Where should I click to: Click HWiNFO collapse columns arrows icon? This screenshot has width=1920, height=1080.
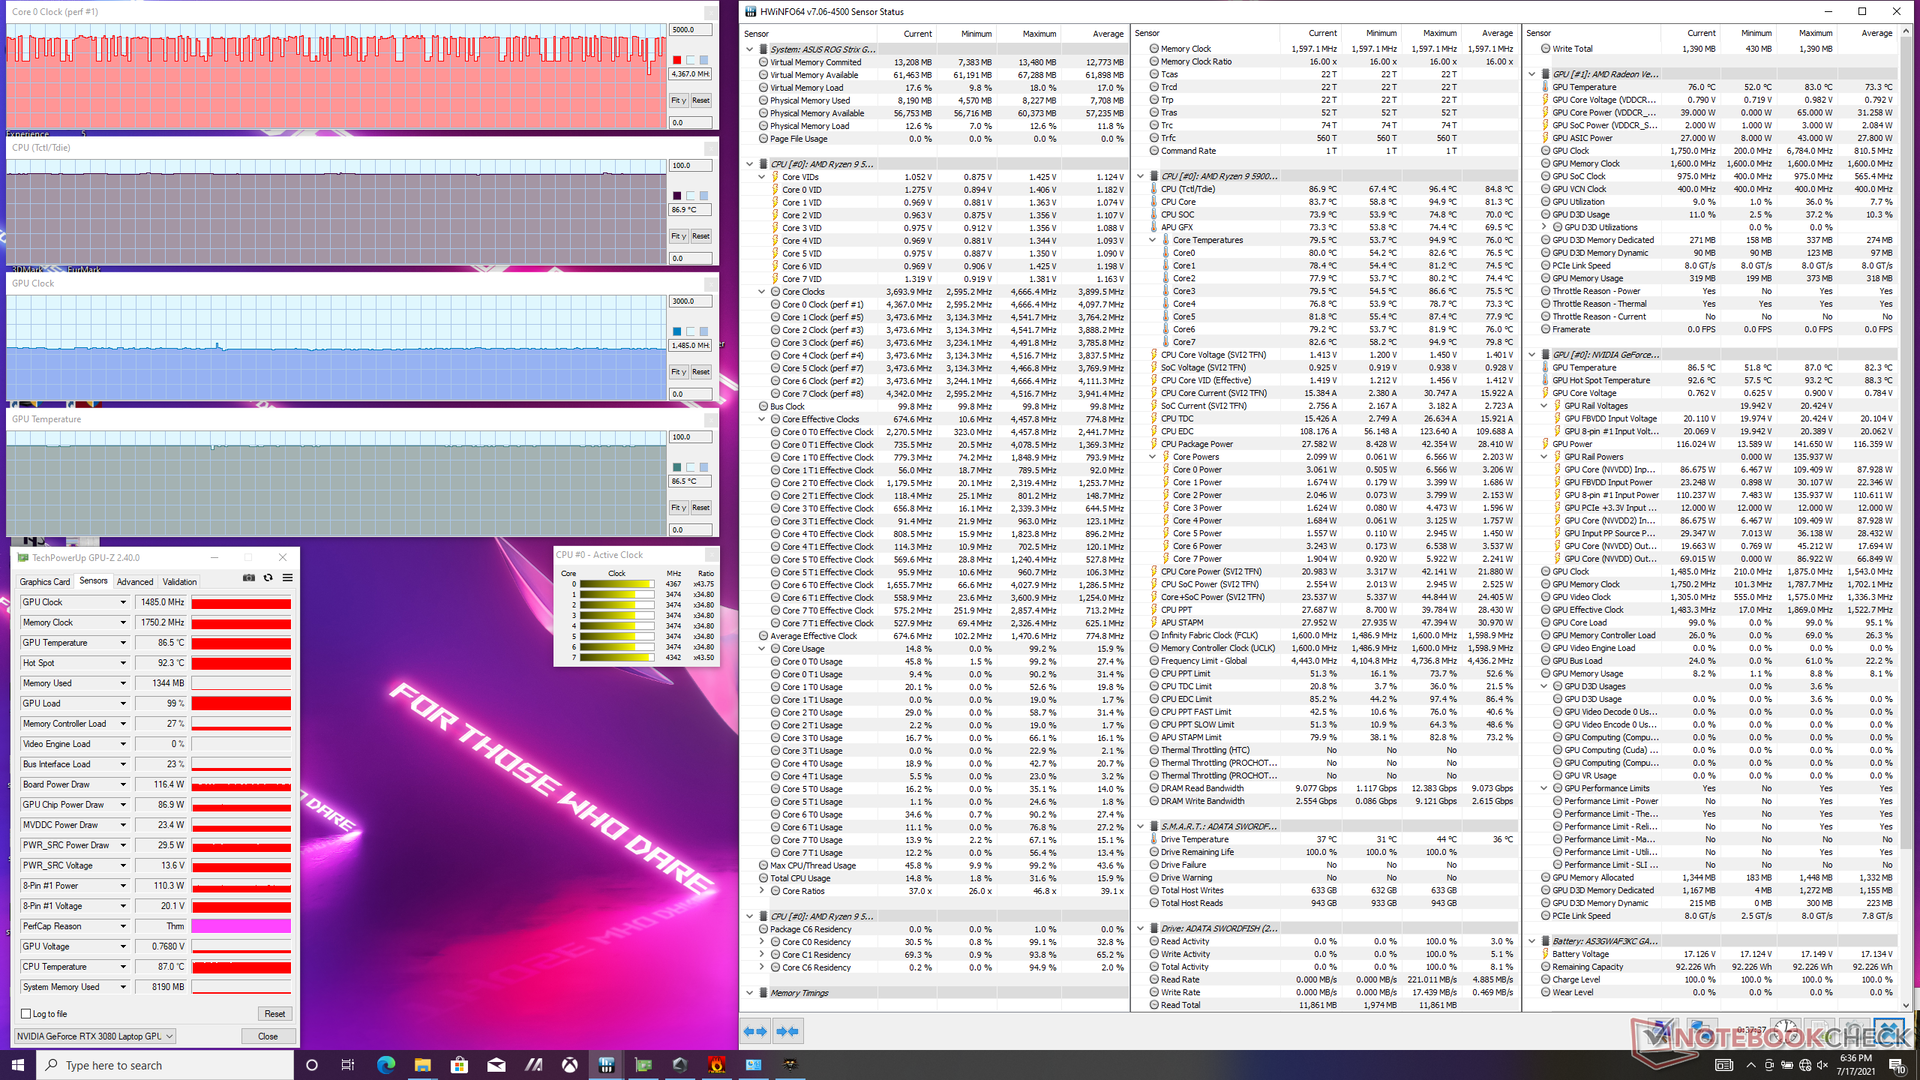click(x=787, y=1031)
